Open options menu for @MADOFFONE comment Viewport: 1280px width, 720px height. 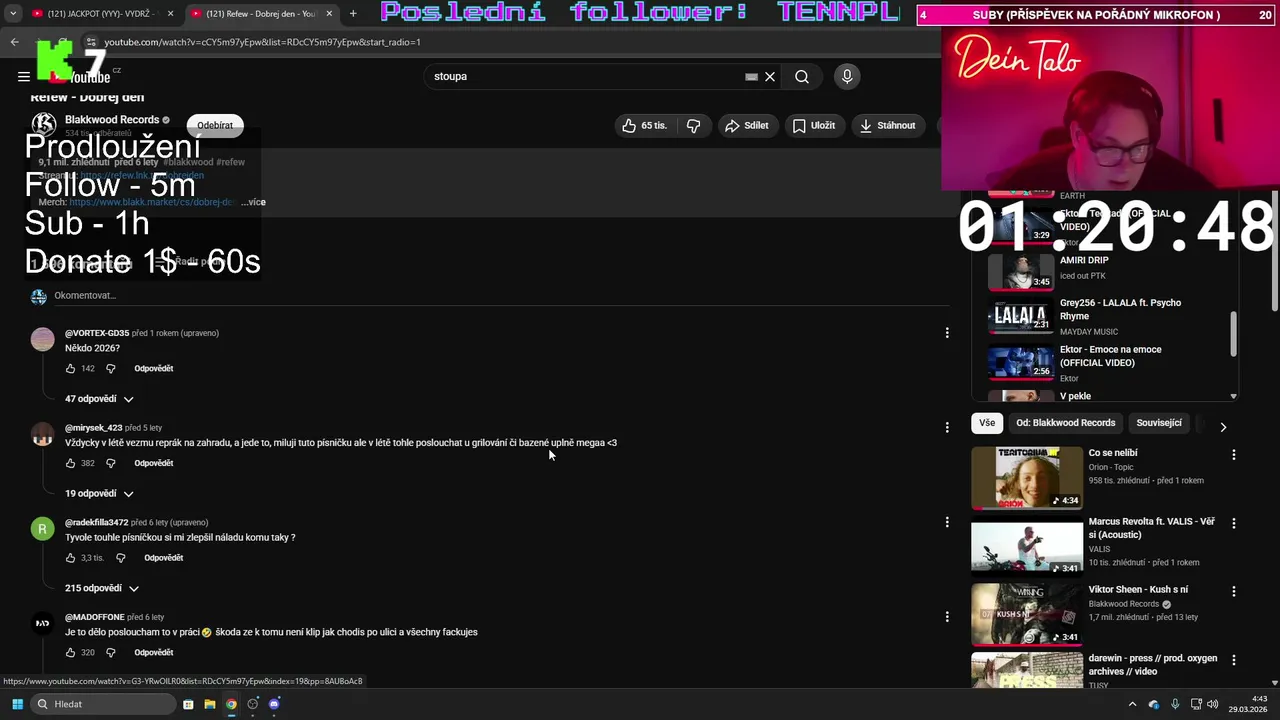tap(947, 617)
